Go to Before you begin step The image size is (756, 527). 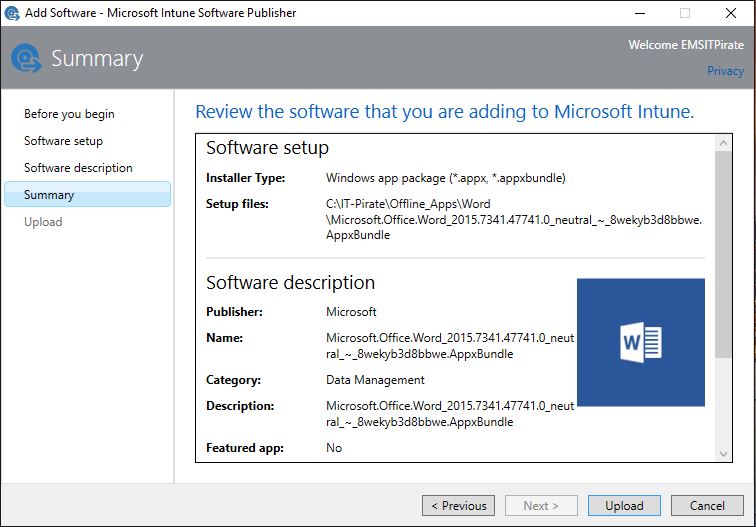69,114
